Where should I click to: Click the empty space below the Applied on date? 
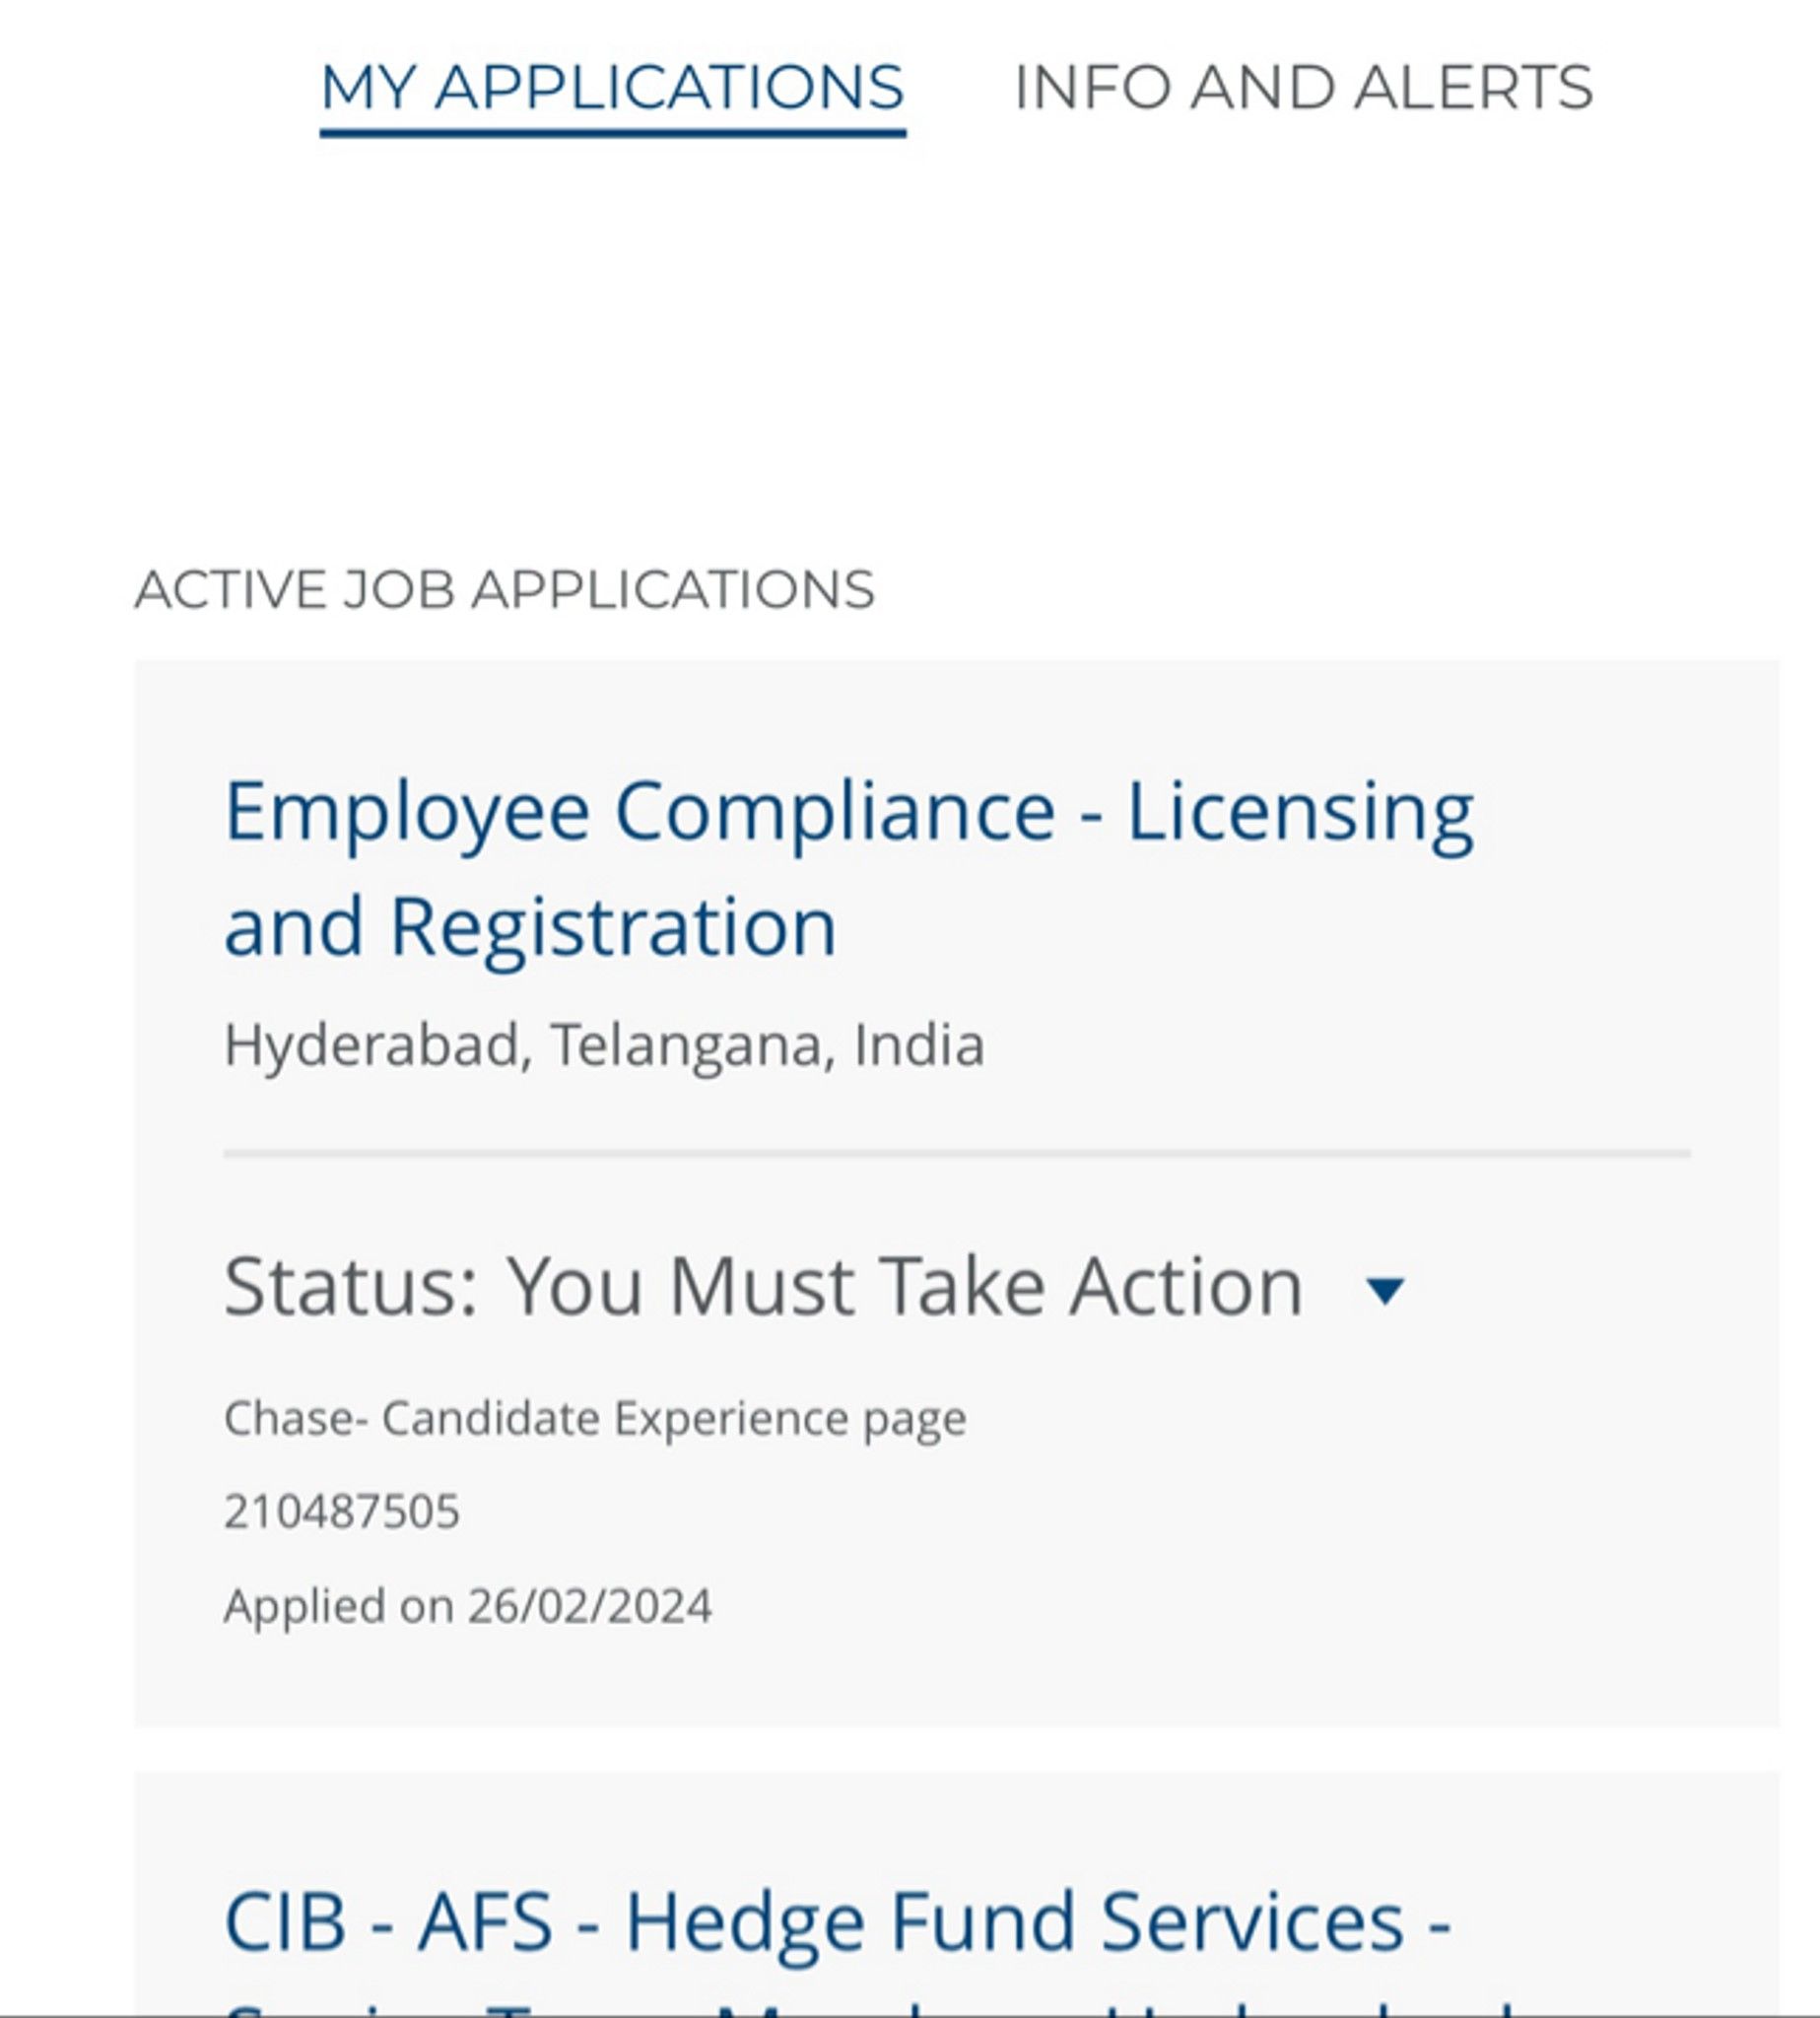click(x=956, y=1680)
